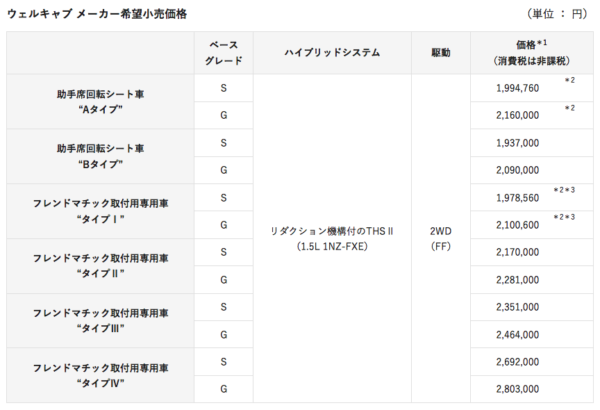
Task: Click the *2 footnote beside 1,994,760
Action: click(570, 80)
